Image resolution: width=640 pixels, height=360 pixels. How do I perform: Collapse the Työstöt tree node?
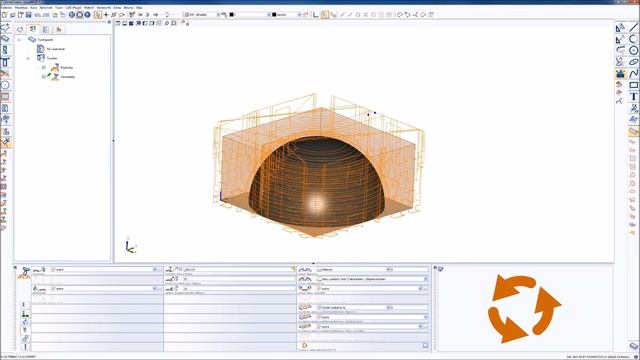28,58
